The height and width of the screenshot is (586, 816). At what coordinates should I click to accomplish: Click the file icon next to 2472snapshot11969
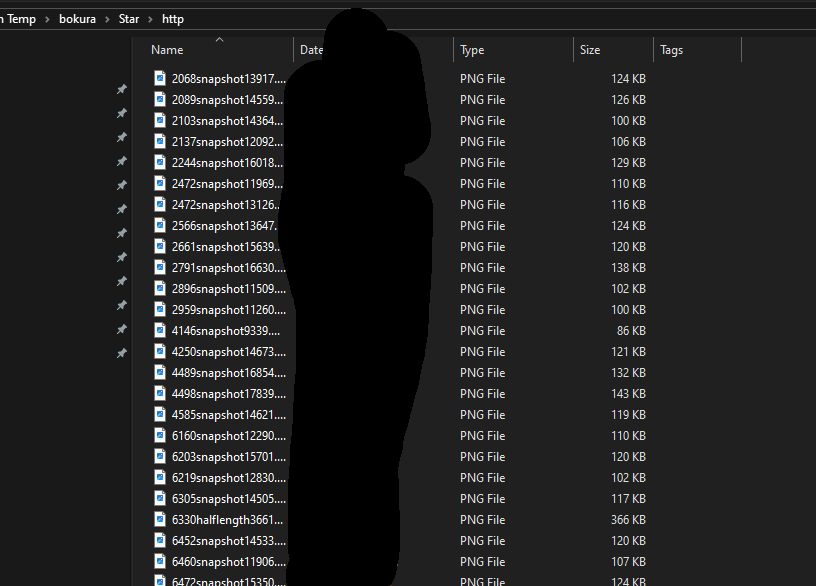pyautogui.click(x=160, y=184)
